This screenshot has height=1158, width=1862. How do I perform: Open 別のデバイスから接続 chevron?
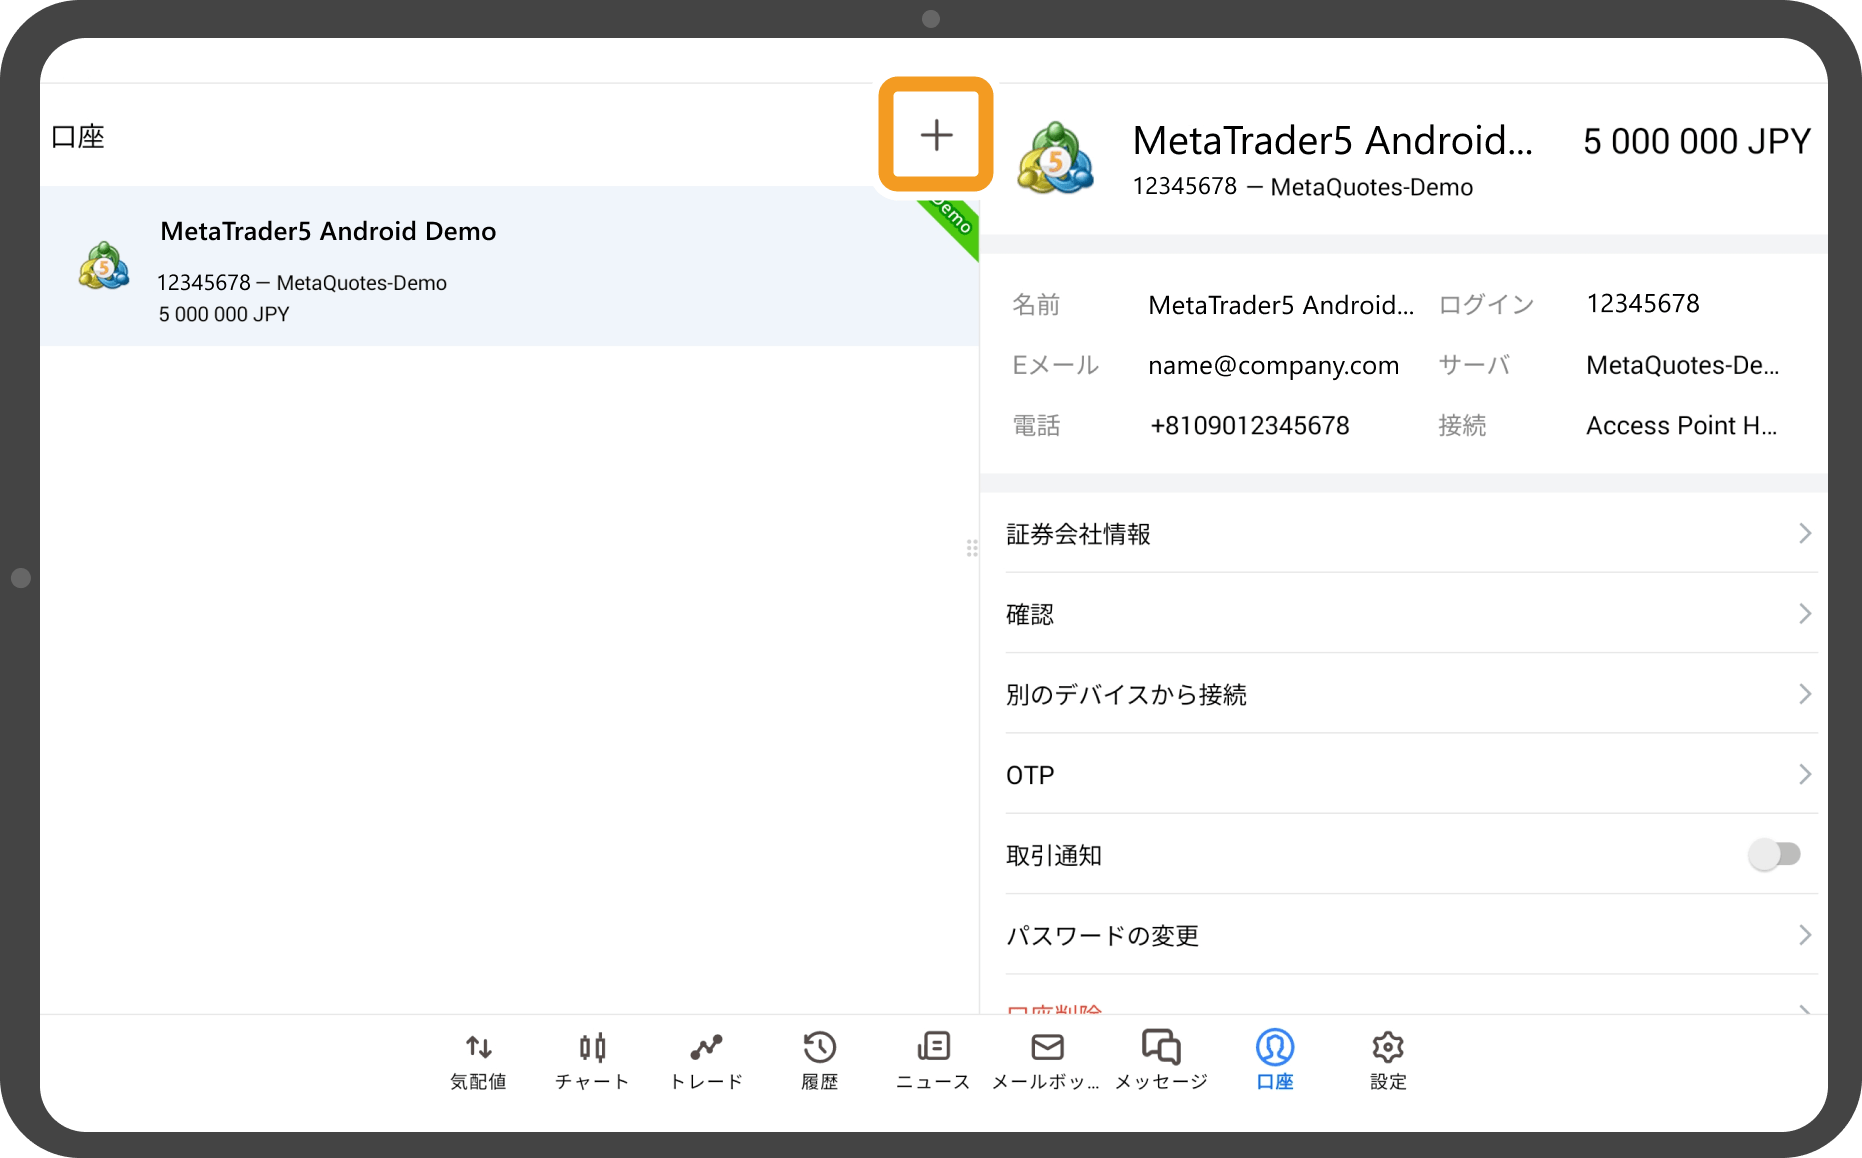click(x=1805, y=694)
